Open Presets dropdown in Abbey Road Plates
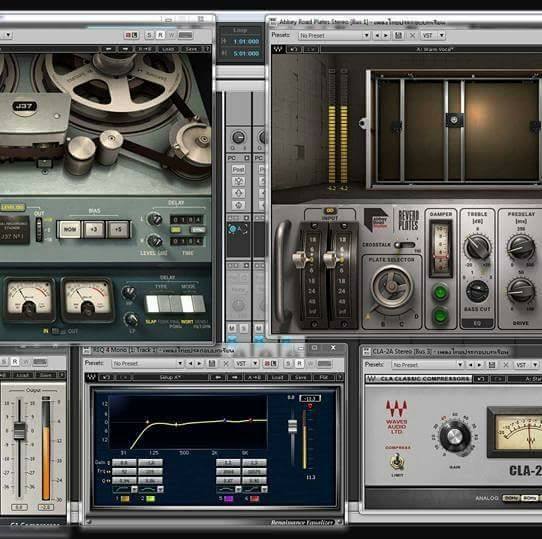 335,35
